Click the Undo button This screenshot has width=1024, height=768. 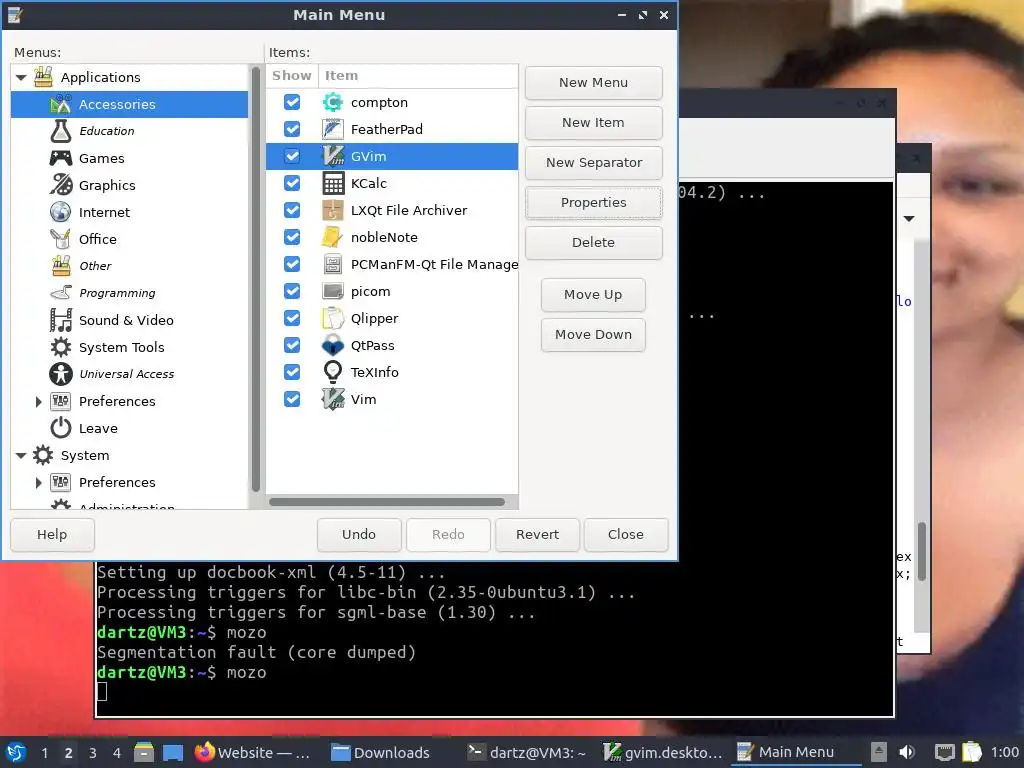point(359,534)
